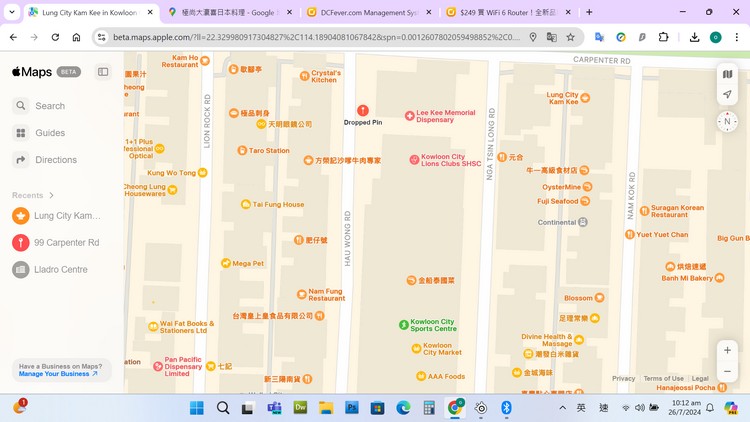This screenshot has width=750, height=422.
Task: Select the Fuji Seafood marker
Action: [585, 201]
